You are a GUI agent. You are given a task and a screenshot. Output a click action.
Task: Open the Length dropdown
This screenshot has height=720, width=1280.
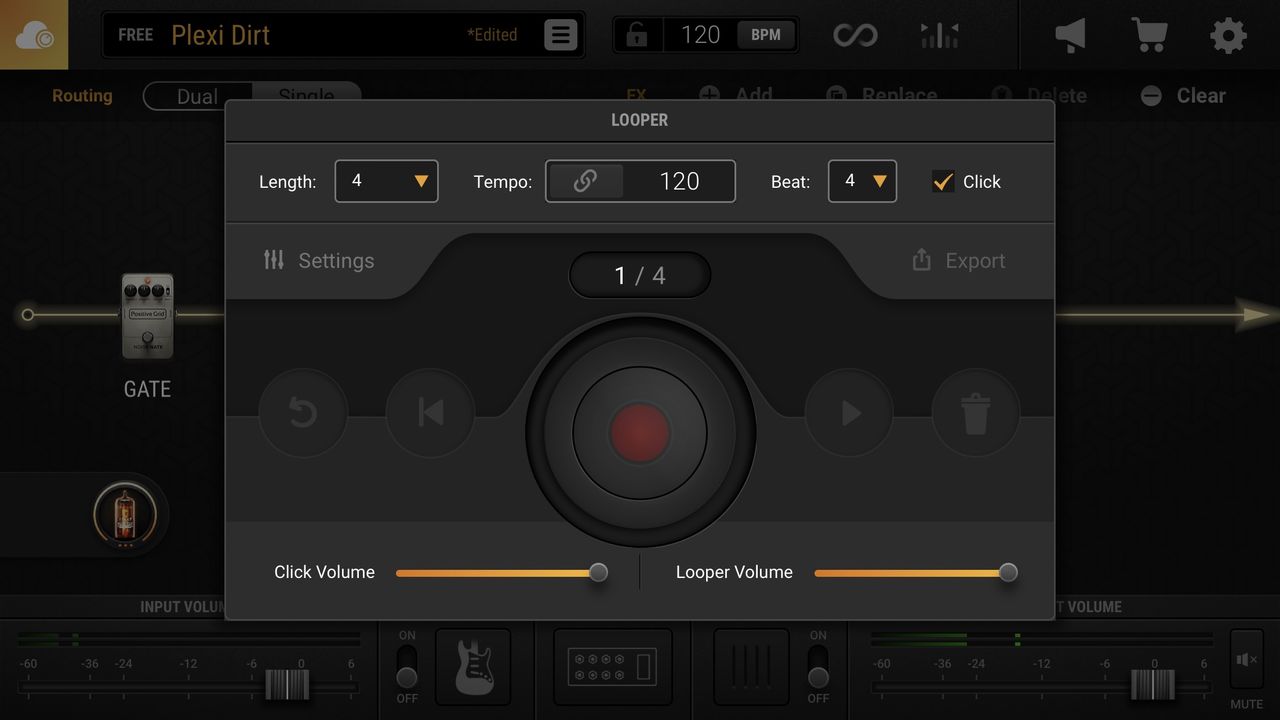coord(386,181)
